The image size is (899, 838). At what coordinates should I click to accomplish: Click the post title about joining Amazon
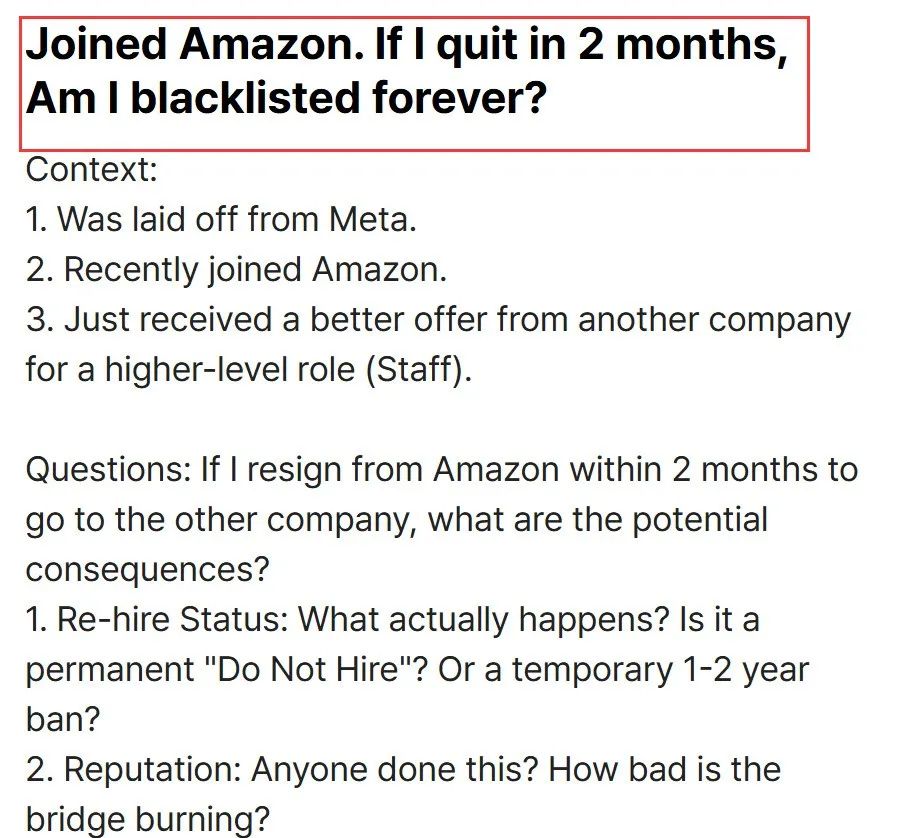pyautogui.click(x=406, y=71)
